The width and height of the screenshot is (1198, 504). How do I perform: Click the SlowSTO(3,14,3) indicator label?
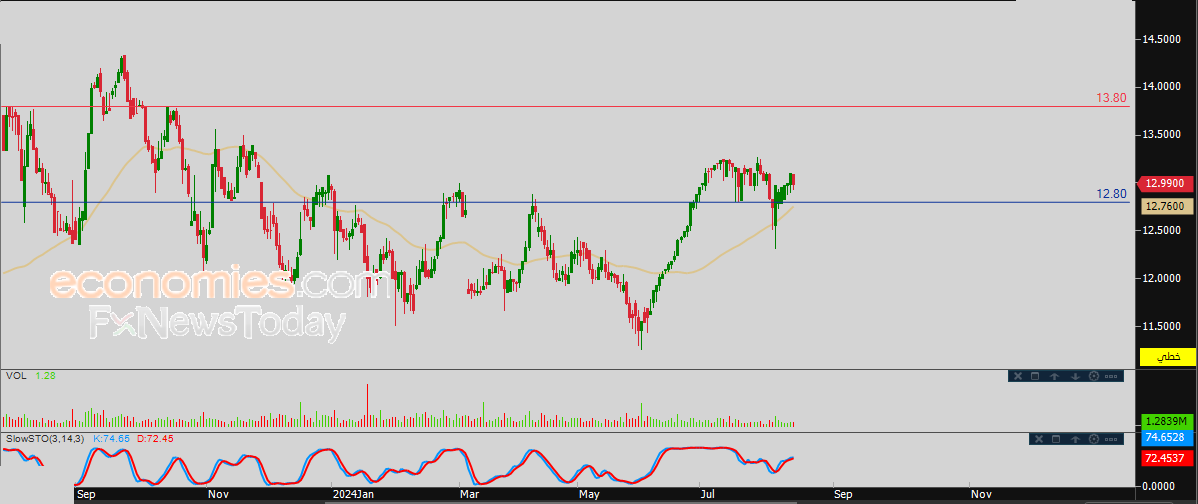(44, 439)
